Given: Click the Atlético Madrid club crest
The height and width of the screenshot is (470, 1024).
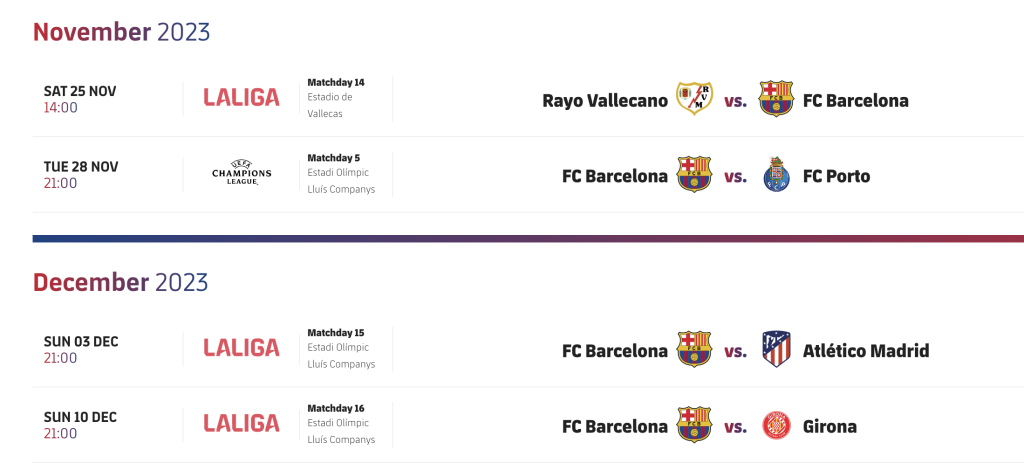Looking at the screenshot, I should (776, 349).
